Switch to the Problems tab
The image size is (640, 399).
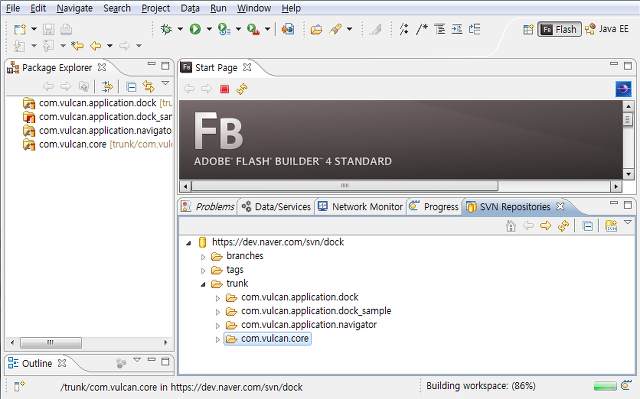(208, 207)
